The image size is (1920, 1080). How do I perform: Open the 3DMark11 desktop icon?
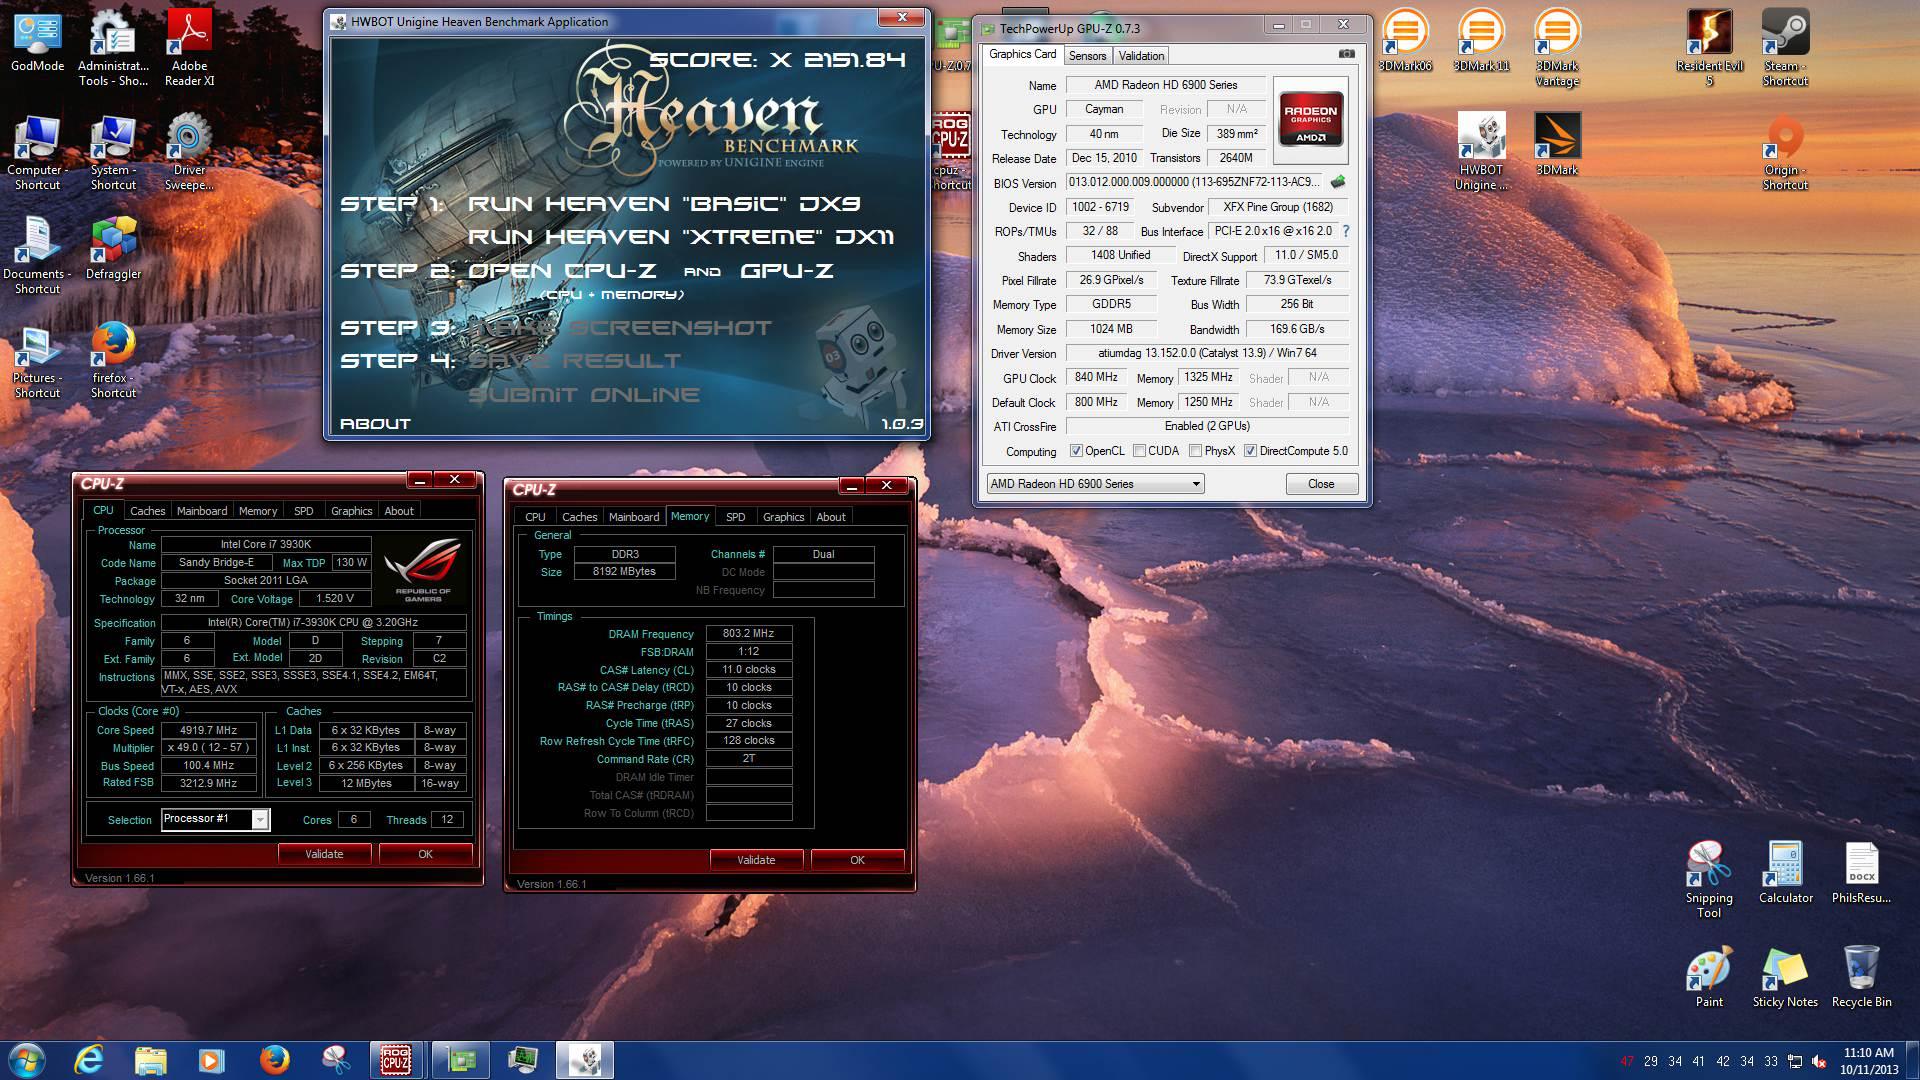1481,42
